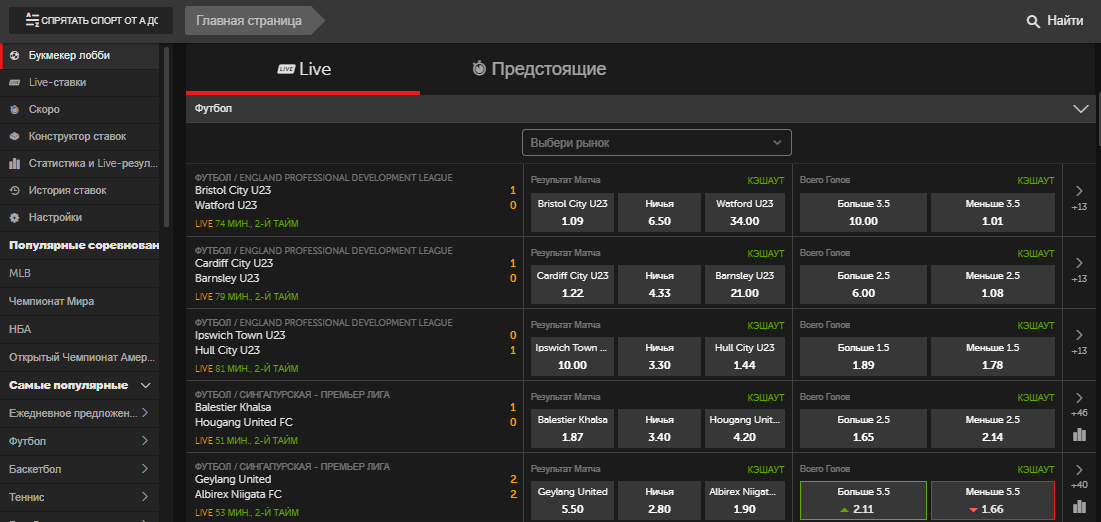
Task: Click the left sidebar scrollbar
Action: [x=166, y=137]
